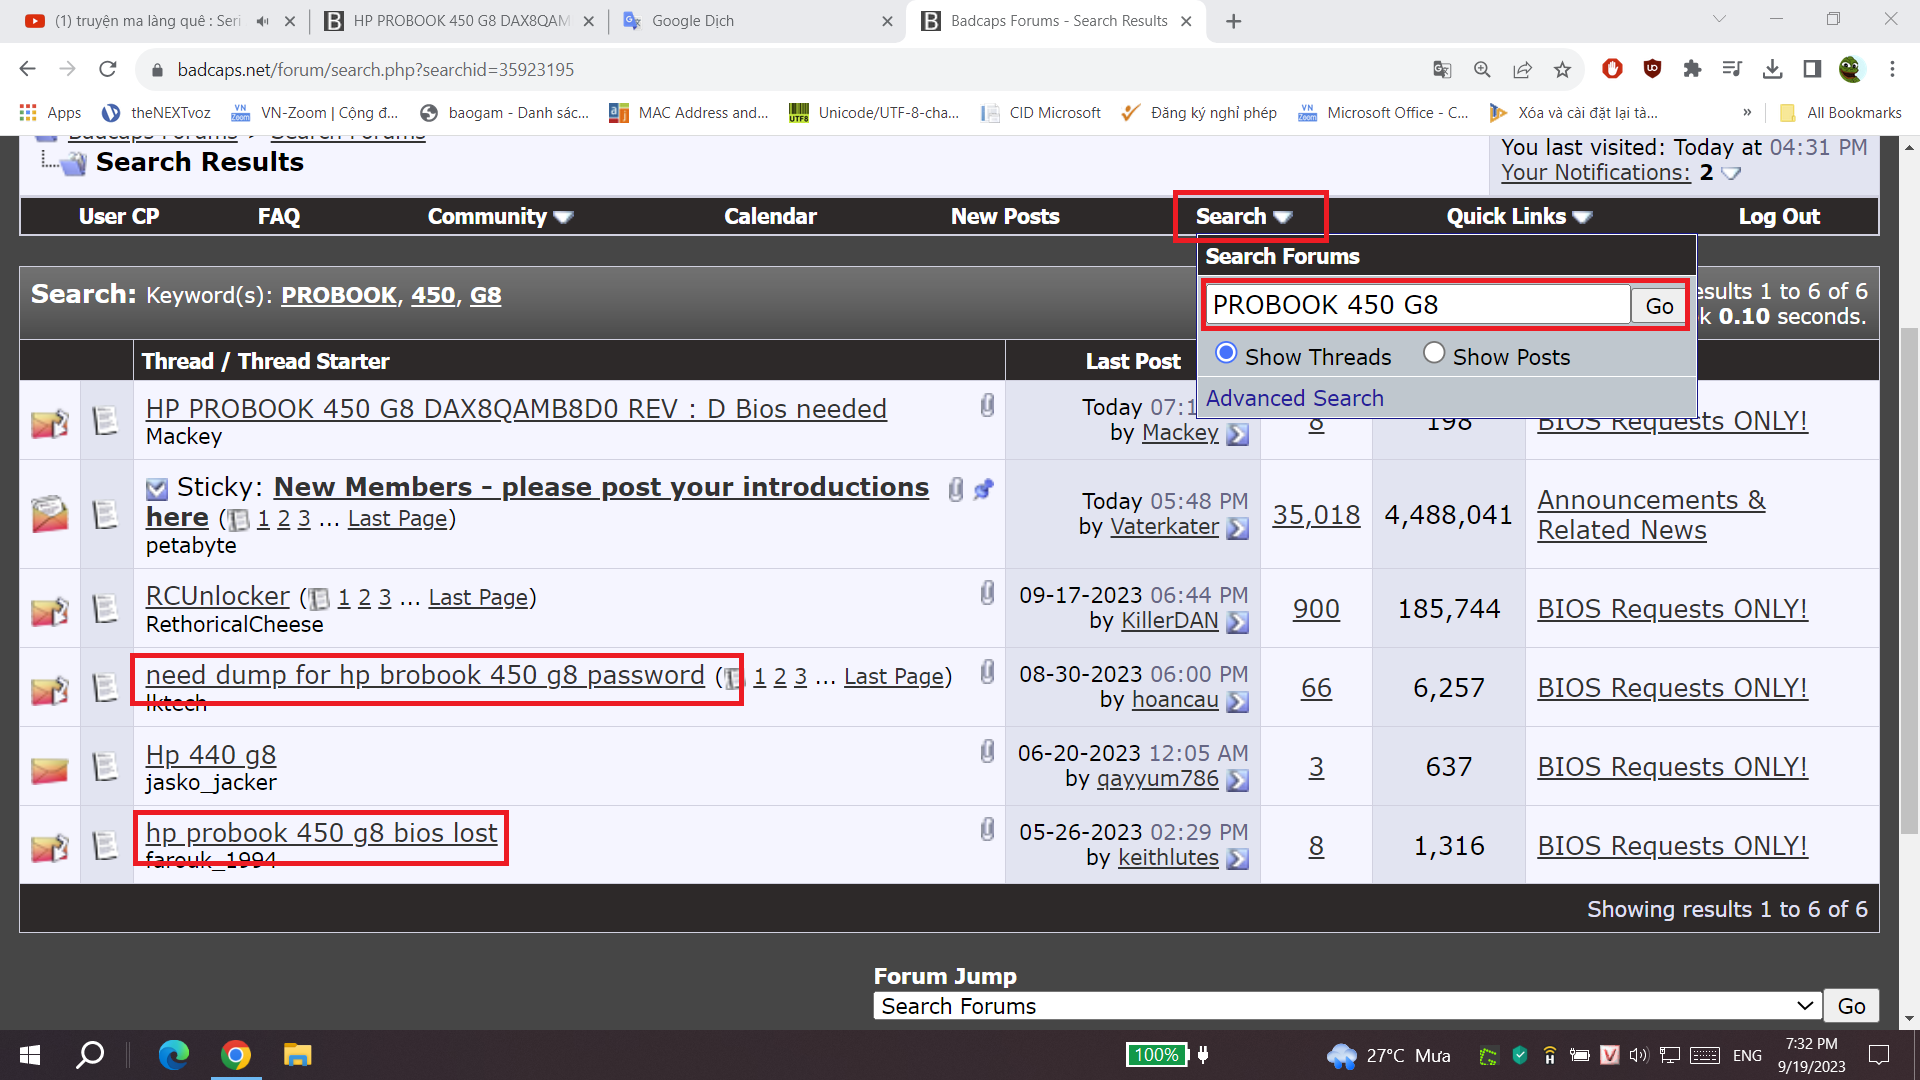The width and height of the screenshot is (1920, 1080).
Task: Click go-to-last-post arrow beside Vaterkater
Action: coord(1237,528)
